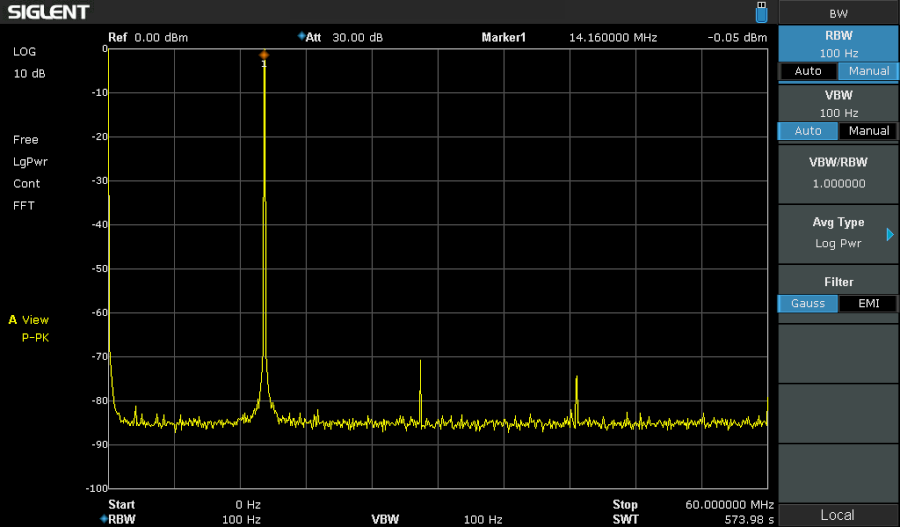900x527 pixels.
Task: Click the bottom VBW 100 Hz readout
Action: tap(436, 519)
